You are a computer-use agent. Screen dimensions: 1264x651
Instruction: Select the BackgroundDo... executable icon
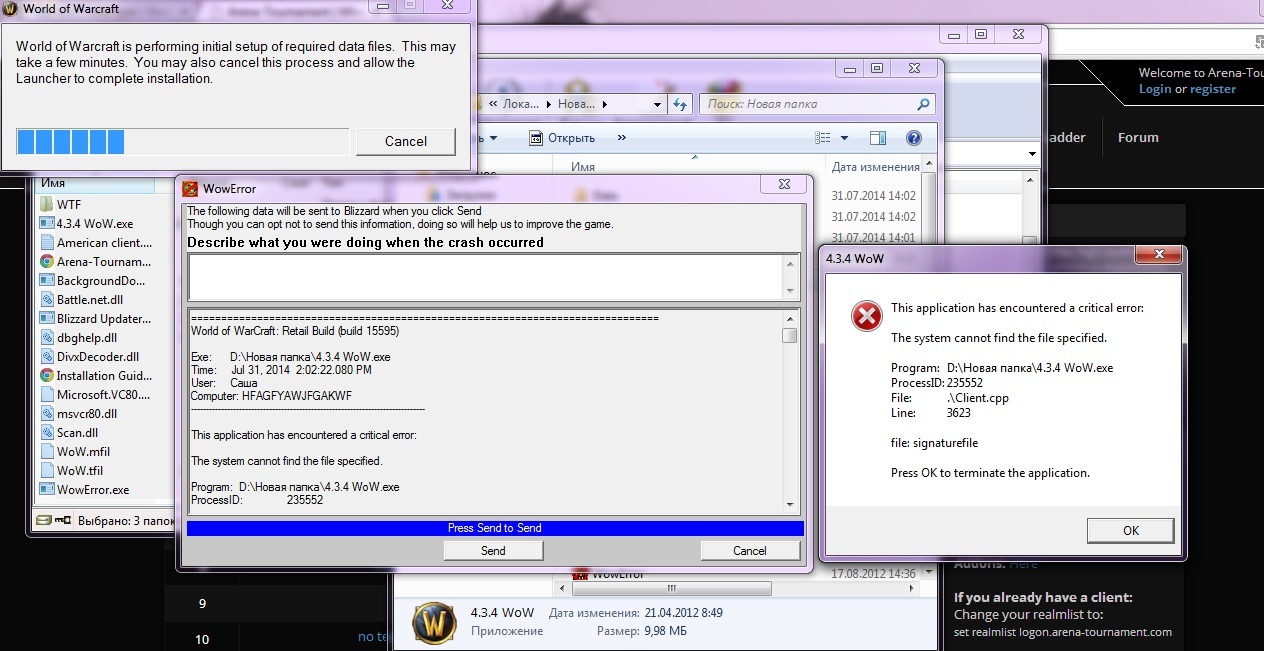point(47,281)
